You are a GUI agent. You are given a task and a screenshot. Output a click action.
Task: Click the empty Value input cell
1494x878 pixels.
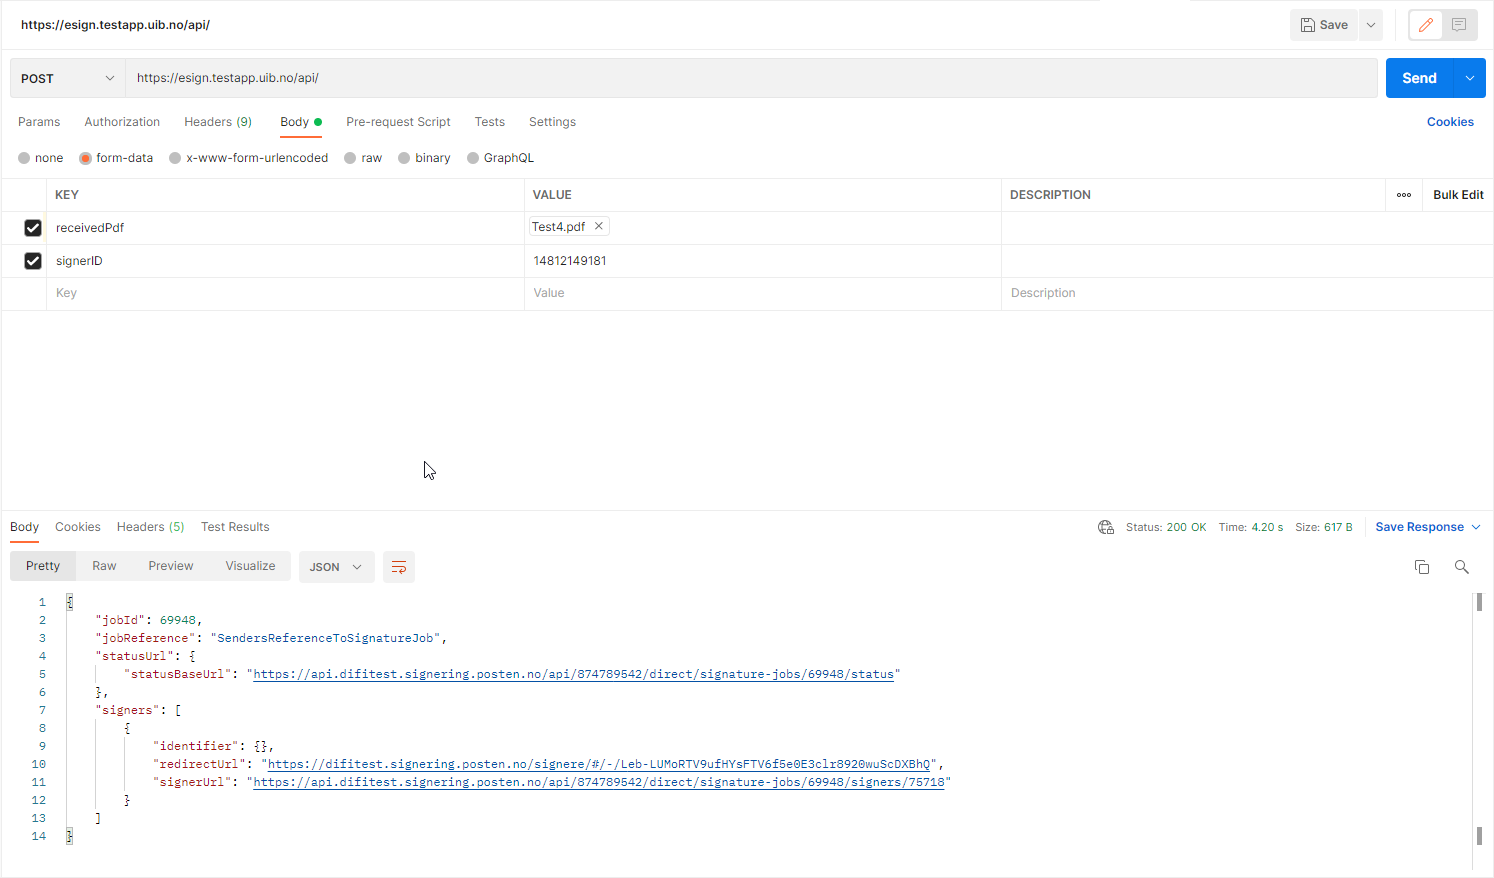[x=763, y=293]
